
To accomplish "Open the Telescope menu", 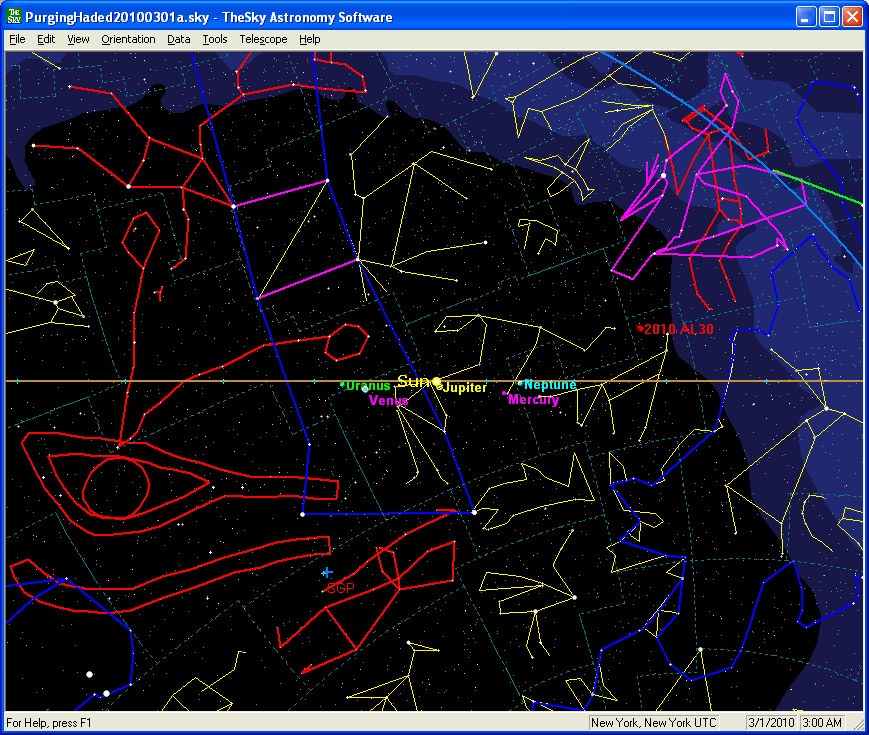I will pyautogui.click(x=263, y=39).
